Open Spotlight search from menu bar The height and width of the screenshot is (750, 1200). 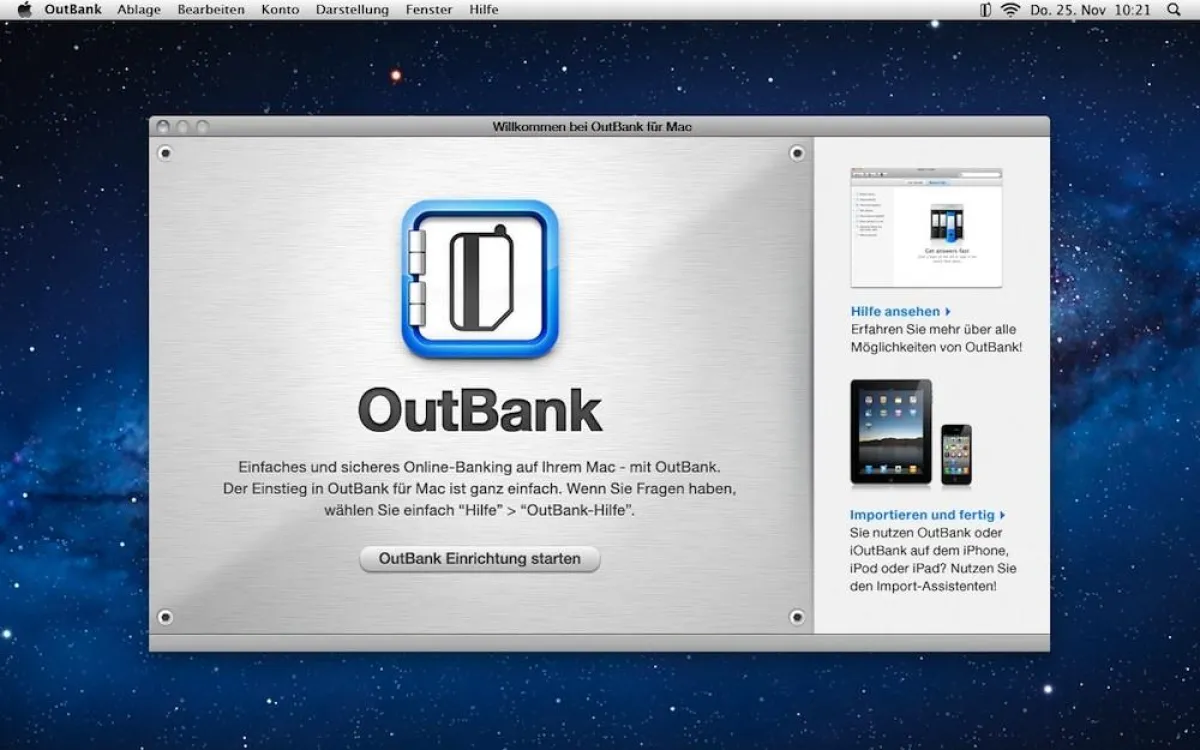[1175, 9]
